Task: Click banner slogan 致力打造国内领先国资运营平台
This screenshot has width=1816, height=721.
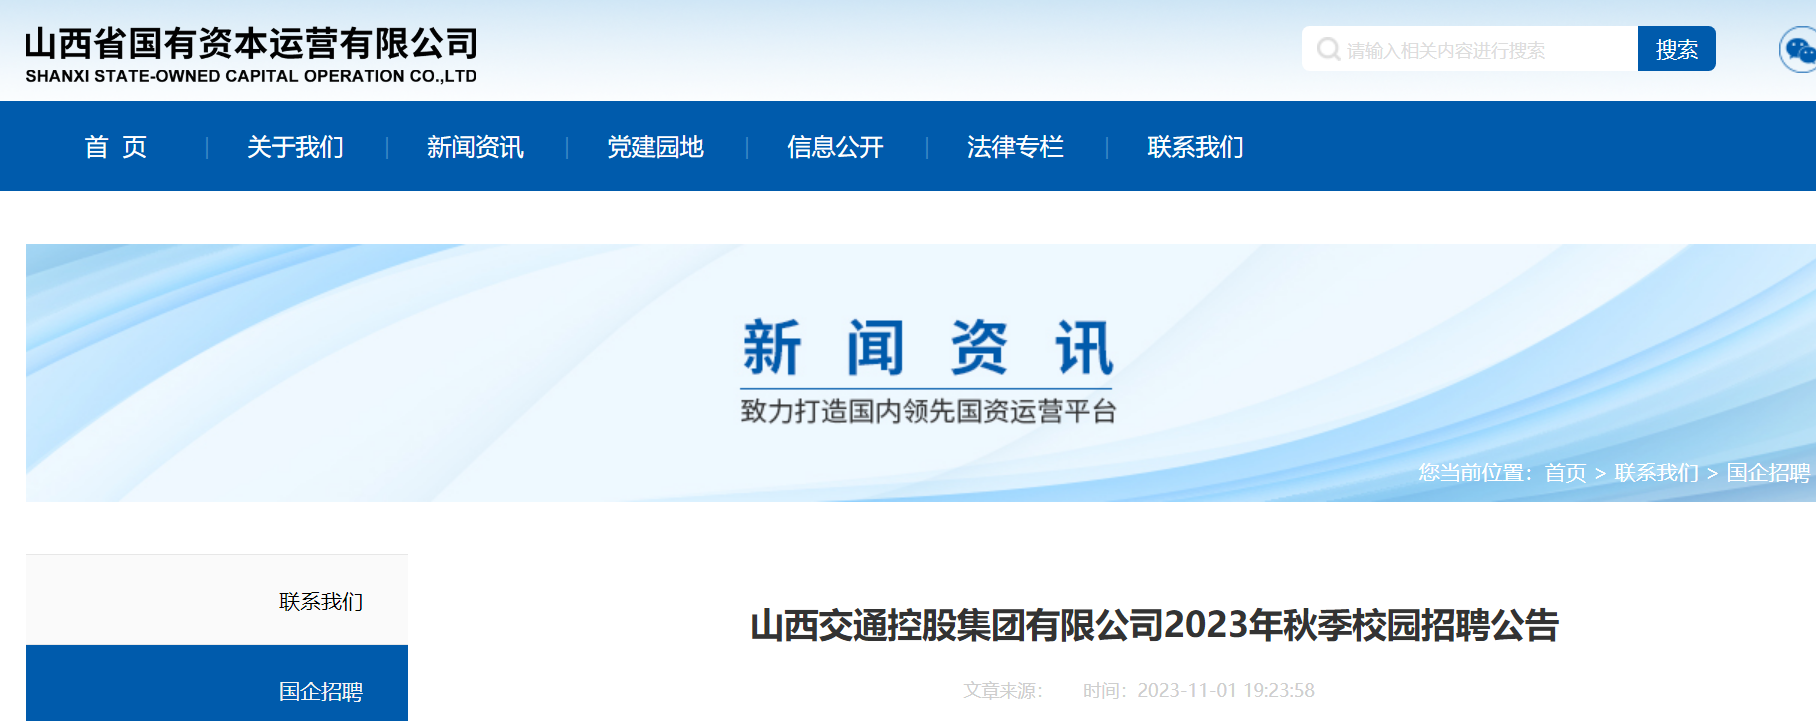Action: (x=928, y=411)
